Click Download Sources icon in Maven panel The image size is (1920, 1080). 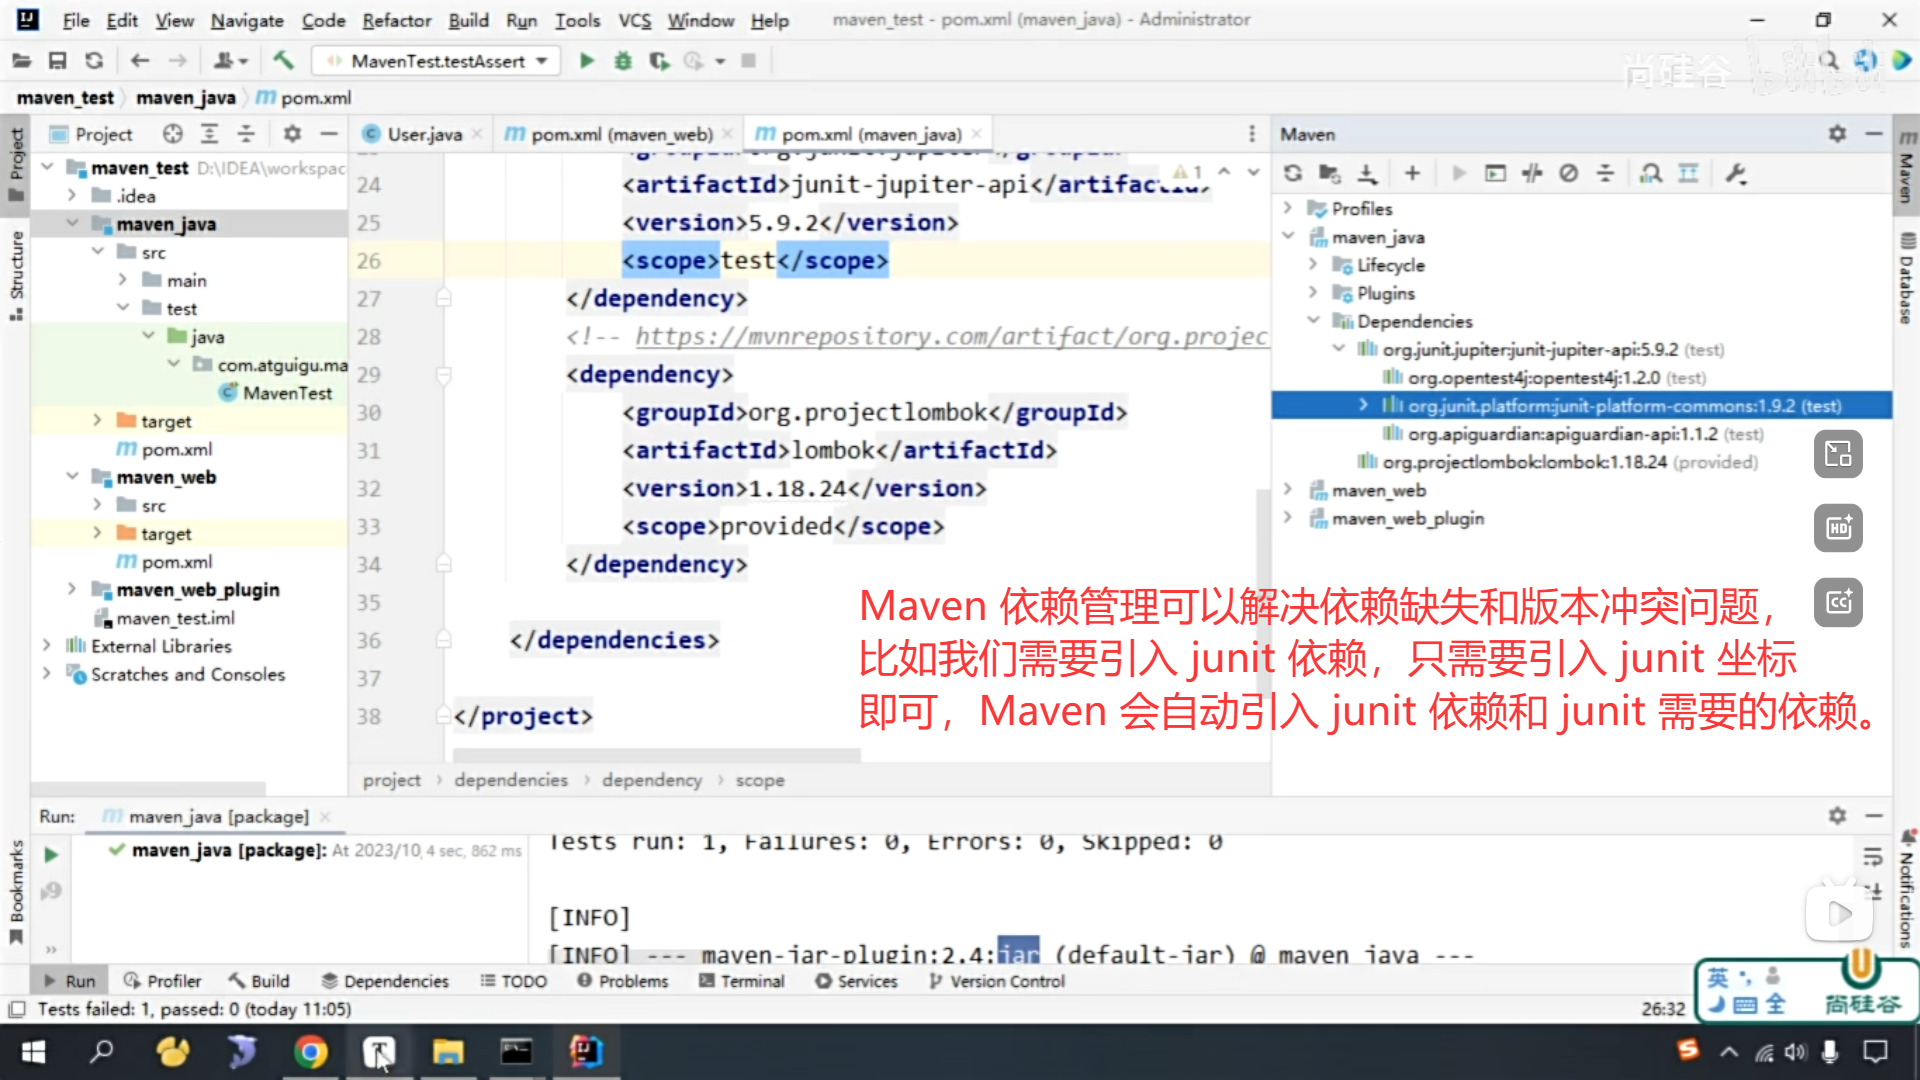[x=1367, y=173]
